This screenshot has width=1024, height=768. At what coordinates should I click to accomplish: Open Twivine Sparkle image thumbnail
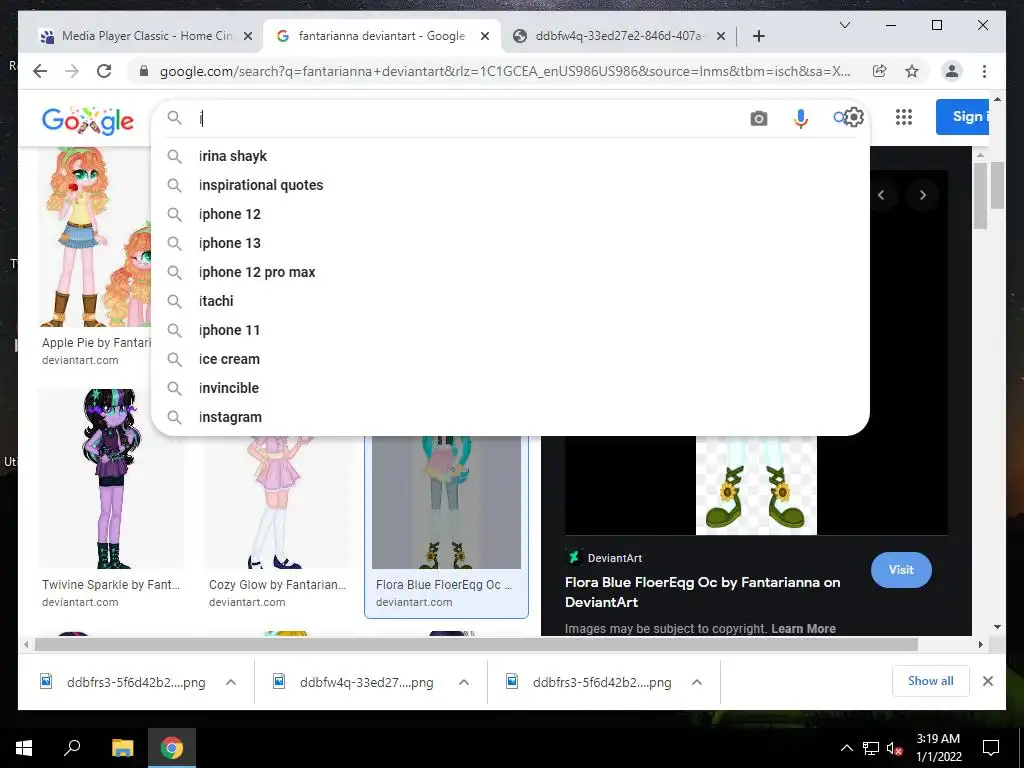(110, 478)
